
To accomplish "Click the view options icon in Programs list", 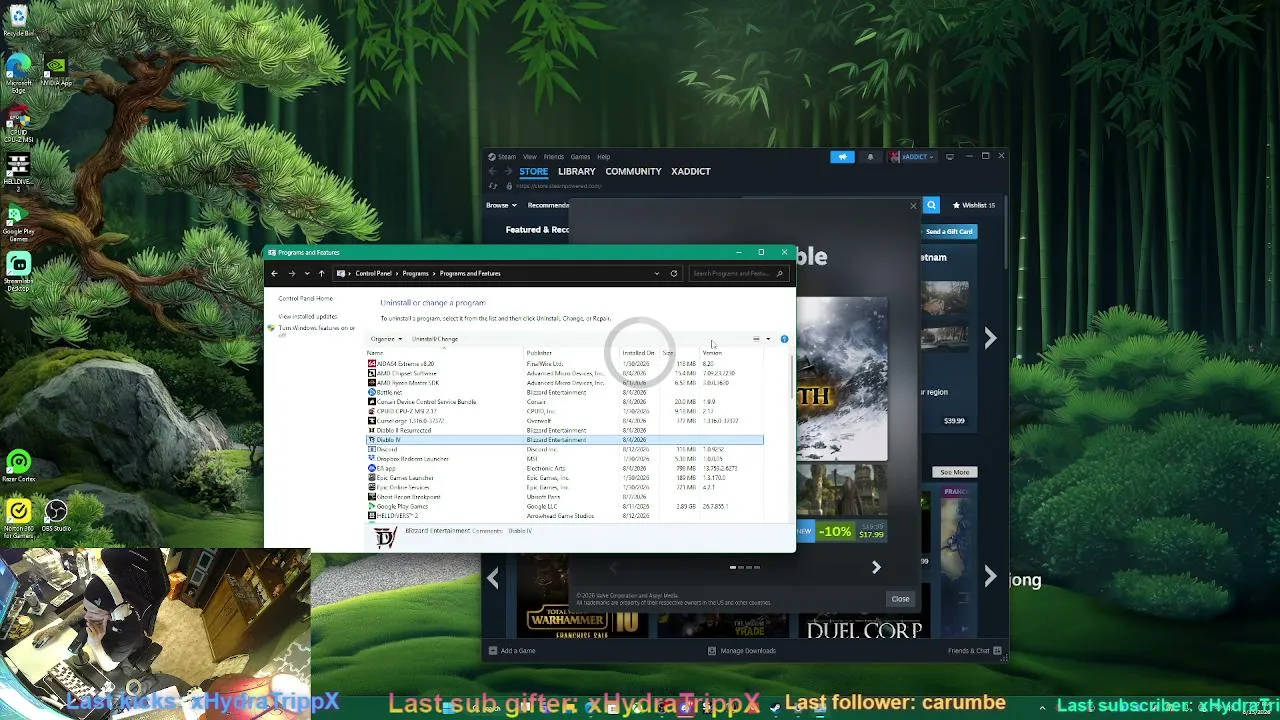I will click(756, 339).
